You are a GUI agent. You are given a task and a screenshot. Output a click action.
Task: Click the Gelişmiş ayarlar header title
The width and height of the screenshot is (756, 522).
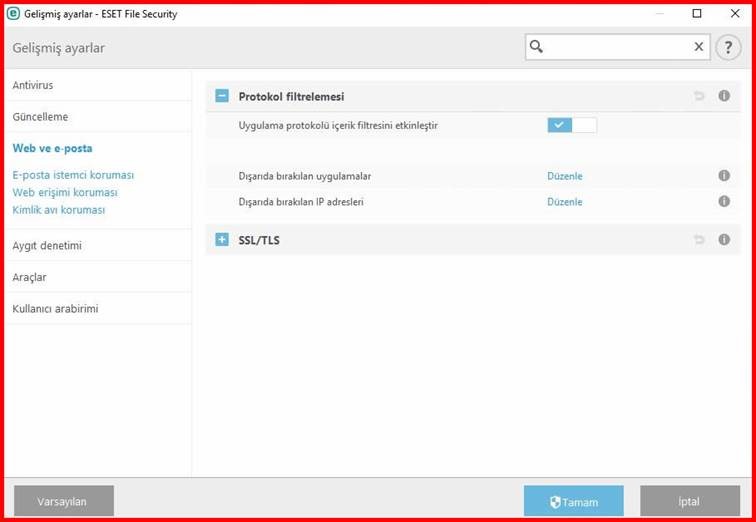point(58,48)
